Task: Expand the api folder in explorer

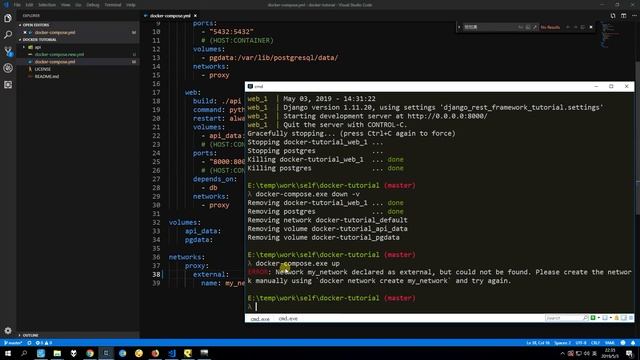Action: tap(78, 47)
